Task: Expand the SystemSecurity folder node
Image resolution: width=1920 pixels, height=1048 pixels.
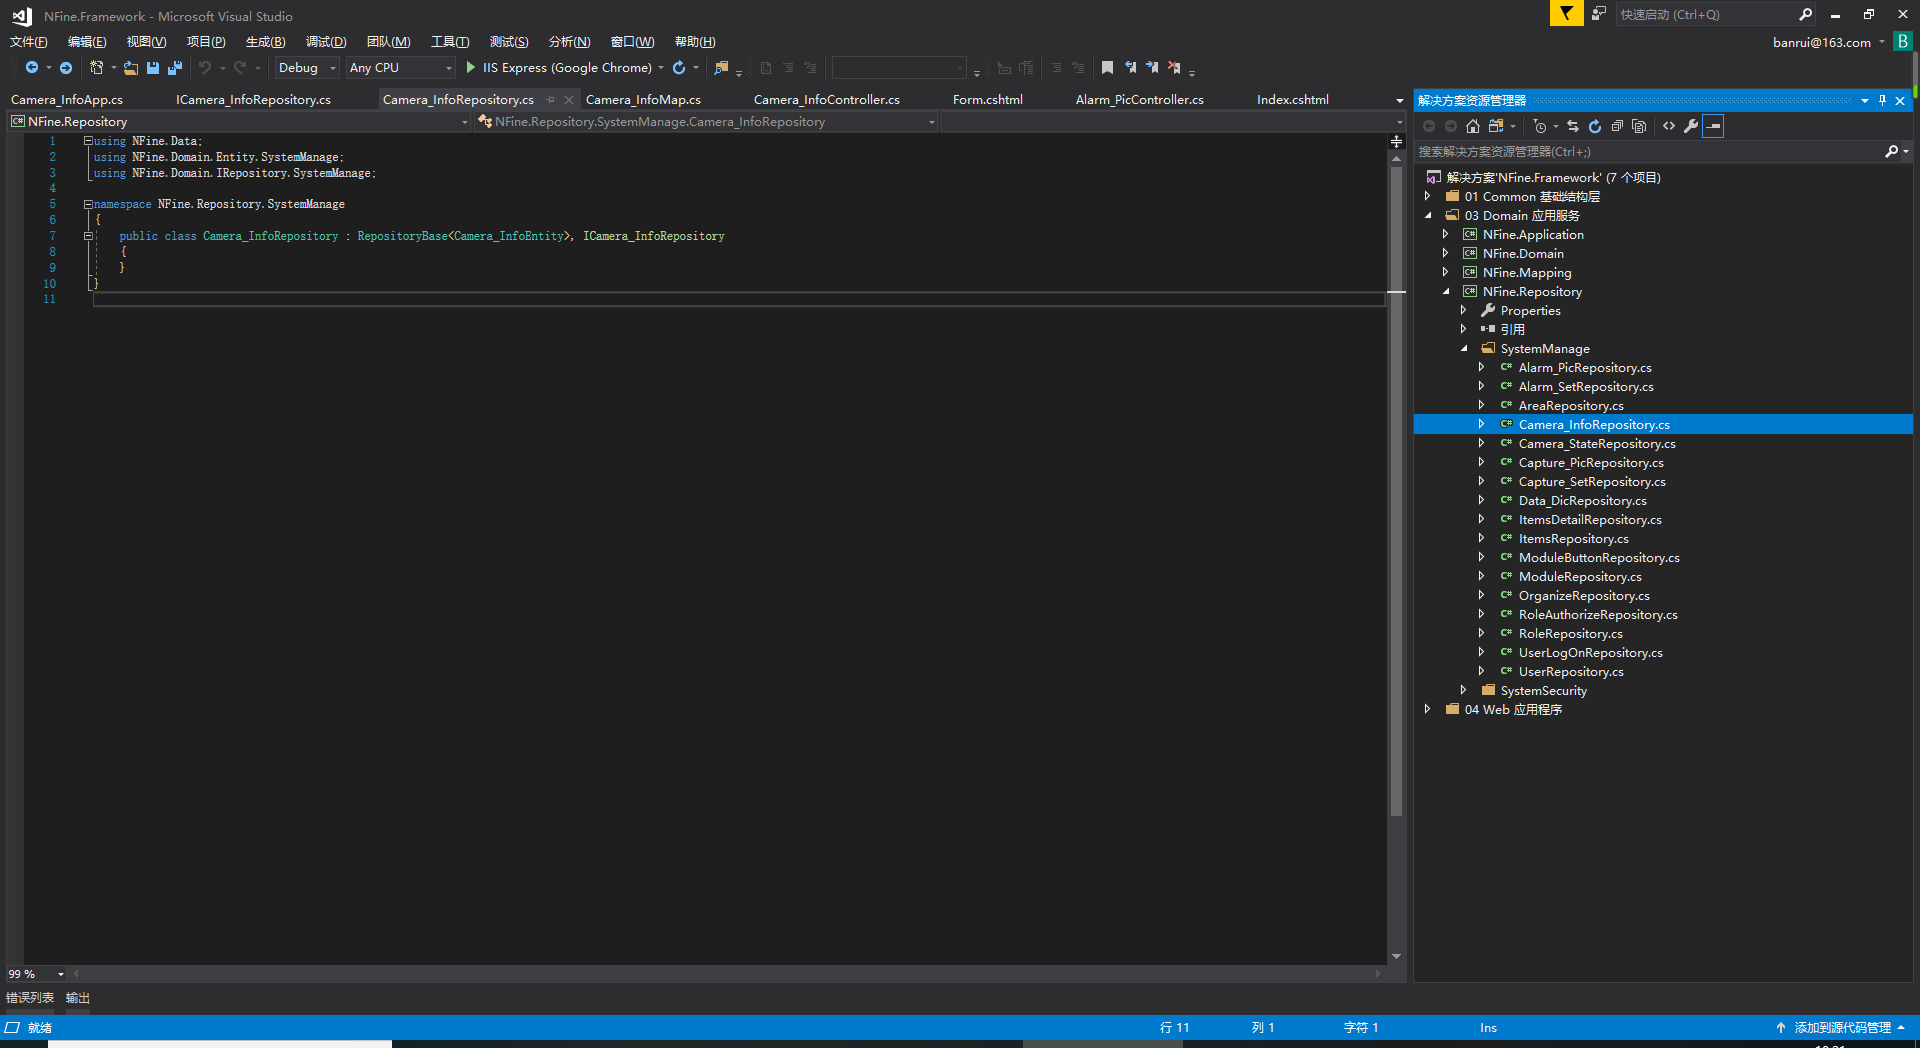Action: (1464, 691)
